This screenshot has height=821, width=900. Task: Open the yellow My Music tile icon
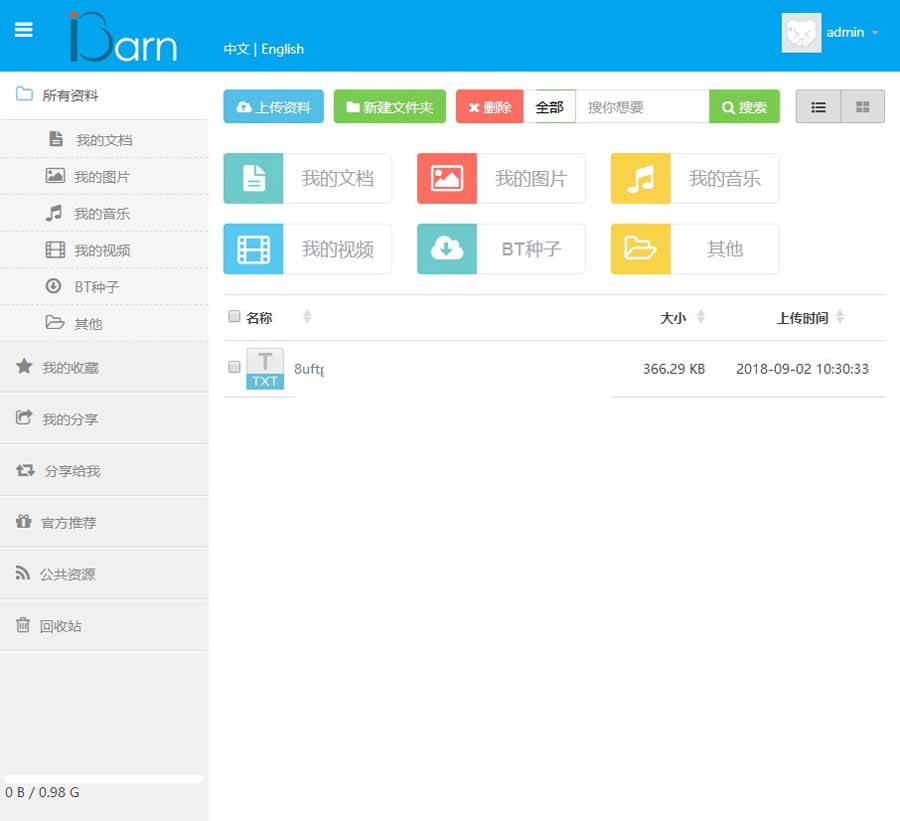[640, 178]
